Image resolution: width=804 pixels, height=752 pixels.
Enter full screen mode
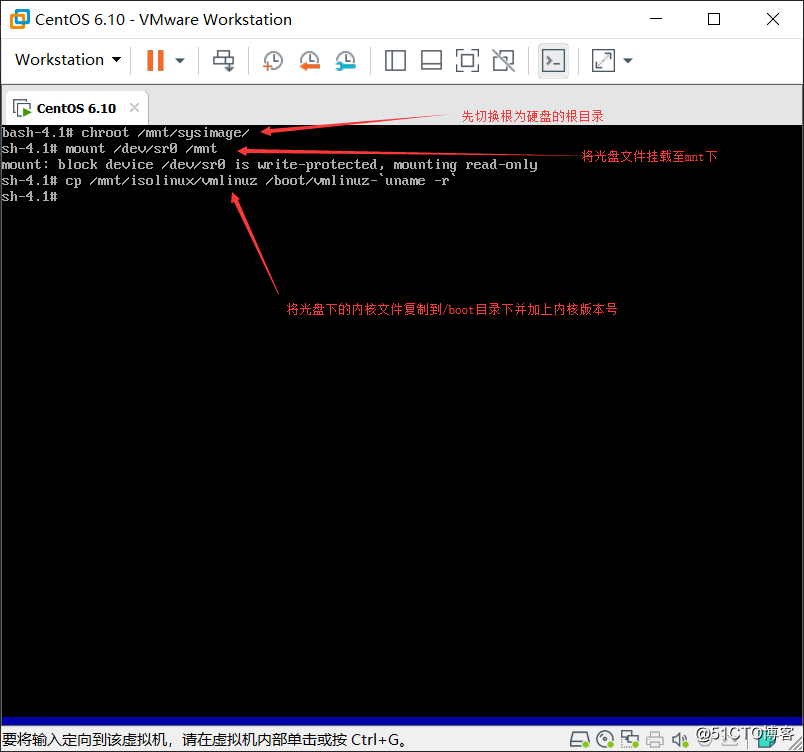pos(467,60)
